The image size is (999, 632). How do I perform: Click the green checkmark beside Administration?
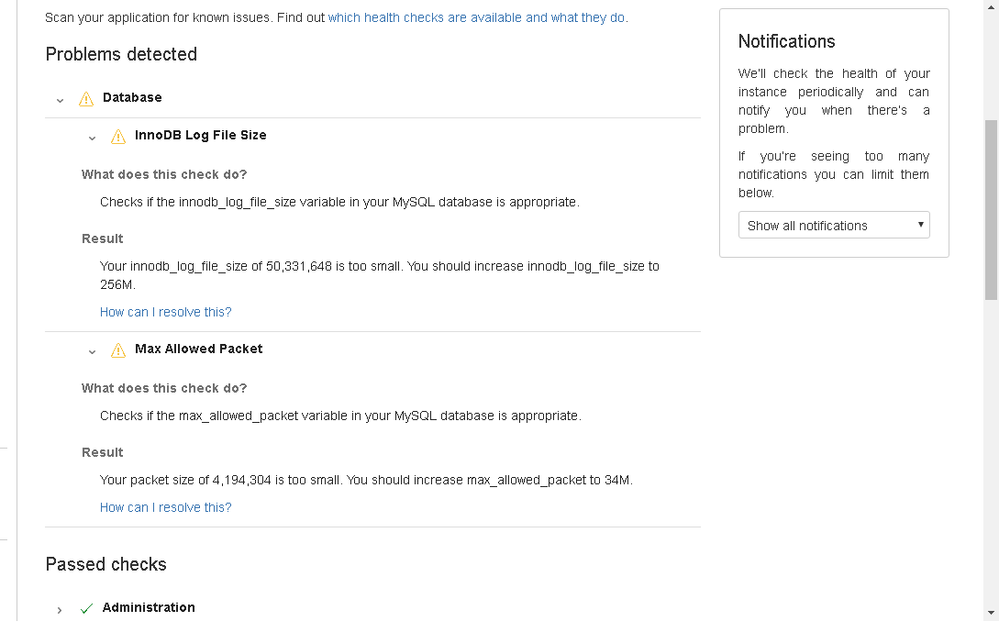click(87, 608)
